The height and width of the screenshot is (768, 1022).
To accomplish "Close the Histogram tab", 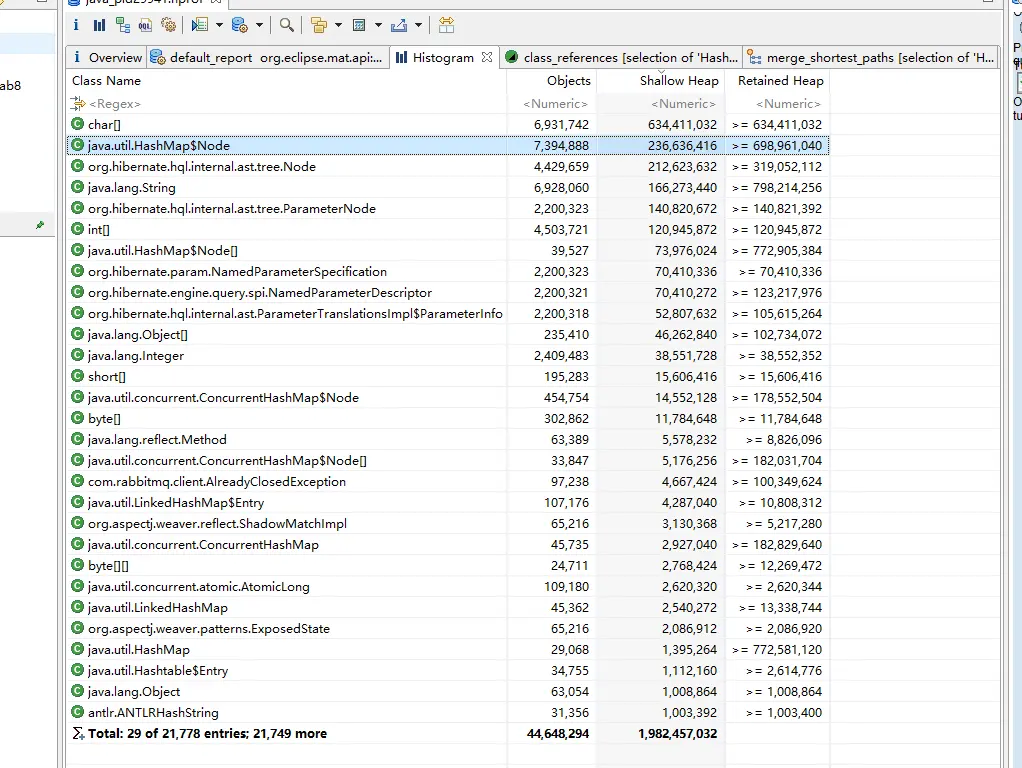I will point(487,57).
